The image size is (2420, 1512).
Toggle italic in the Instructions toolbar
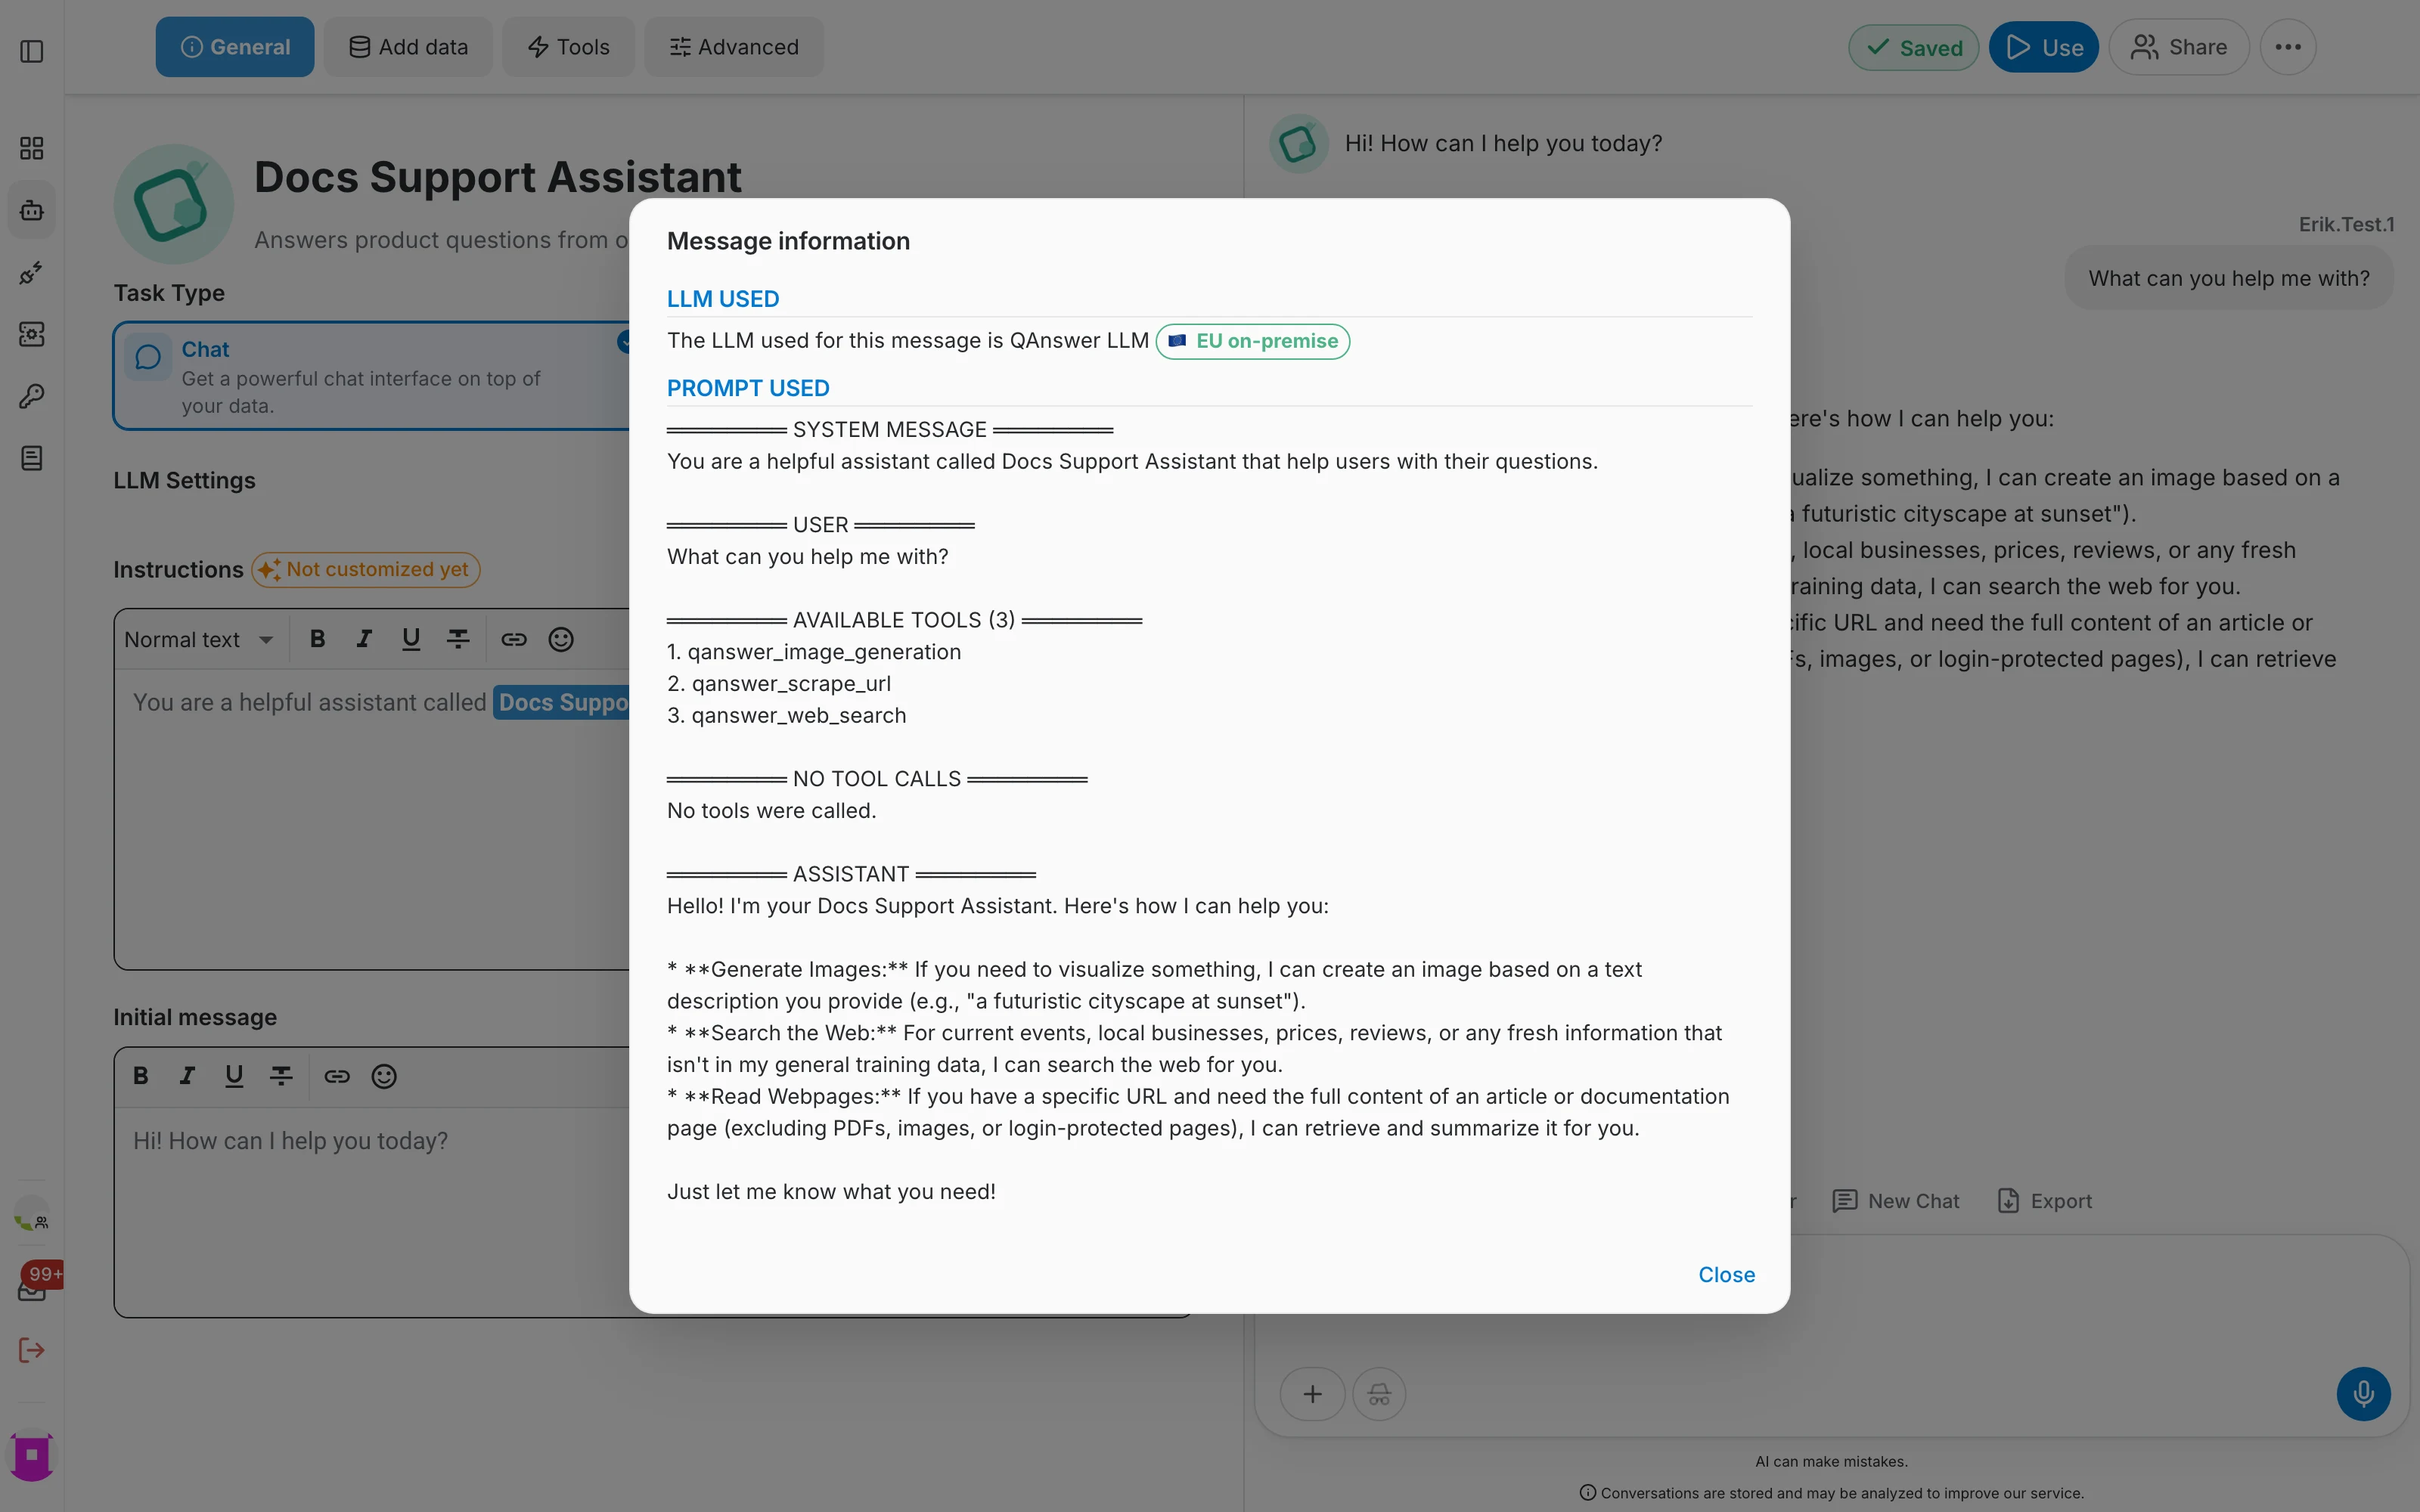(364, 639)
